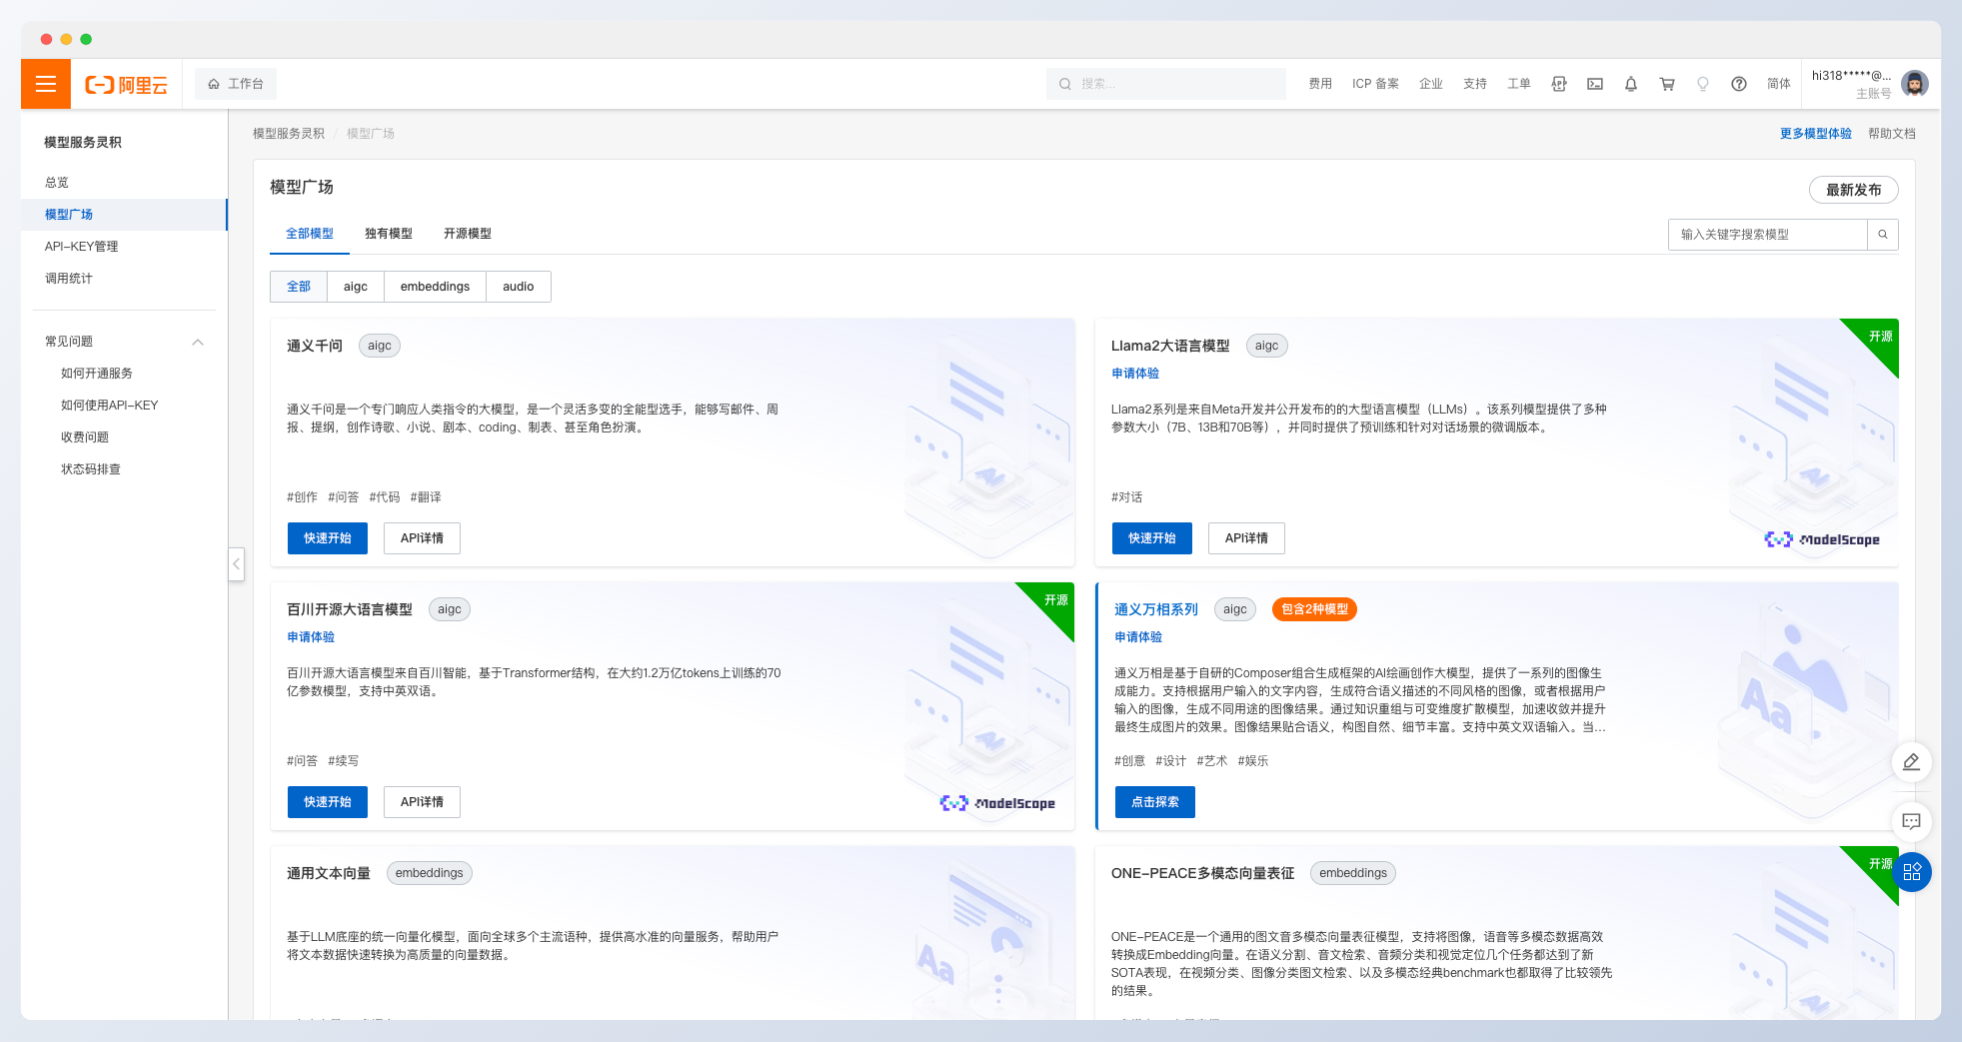This screenshot has width=1962, height=1042.
Task: Open 更多模型体验 link
Action: [1816, 133]
